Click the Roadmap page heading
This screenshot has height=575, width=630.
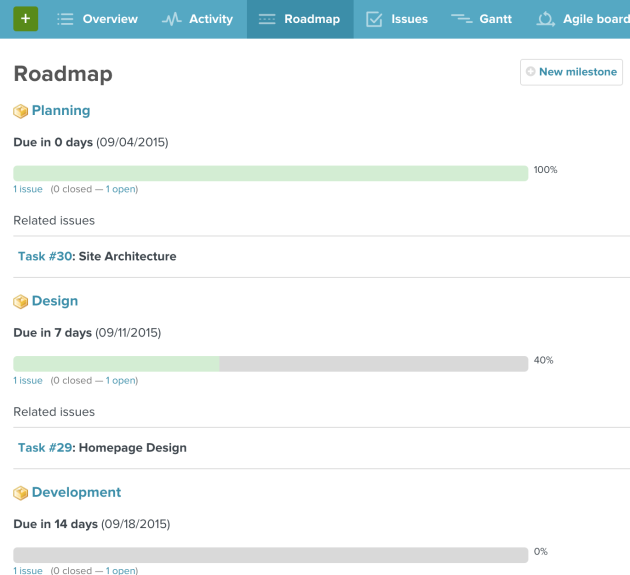[63, 74]
